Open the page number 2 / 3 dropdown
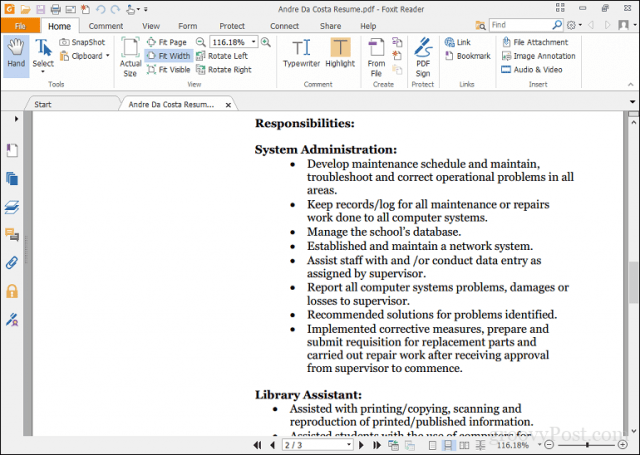 click(x=349, y=445)
